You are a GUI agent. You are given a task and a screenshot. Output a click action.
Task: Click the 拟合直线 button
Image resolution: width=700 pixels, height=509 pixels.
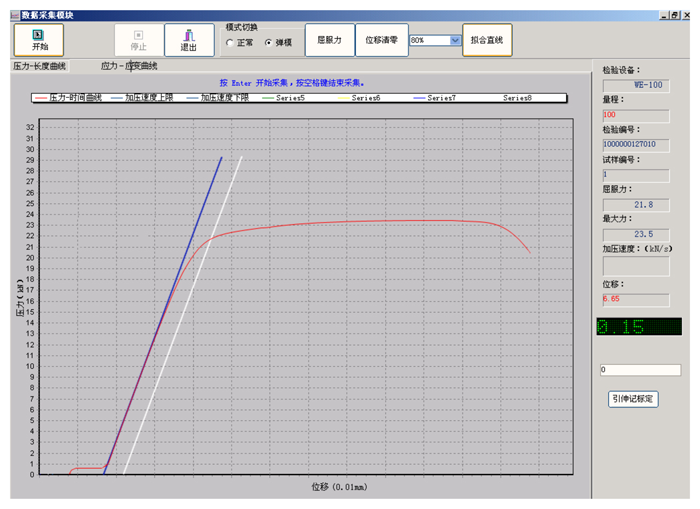(x=487, y=40)
